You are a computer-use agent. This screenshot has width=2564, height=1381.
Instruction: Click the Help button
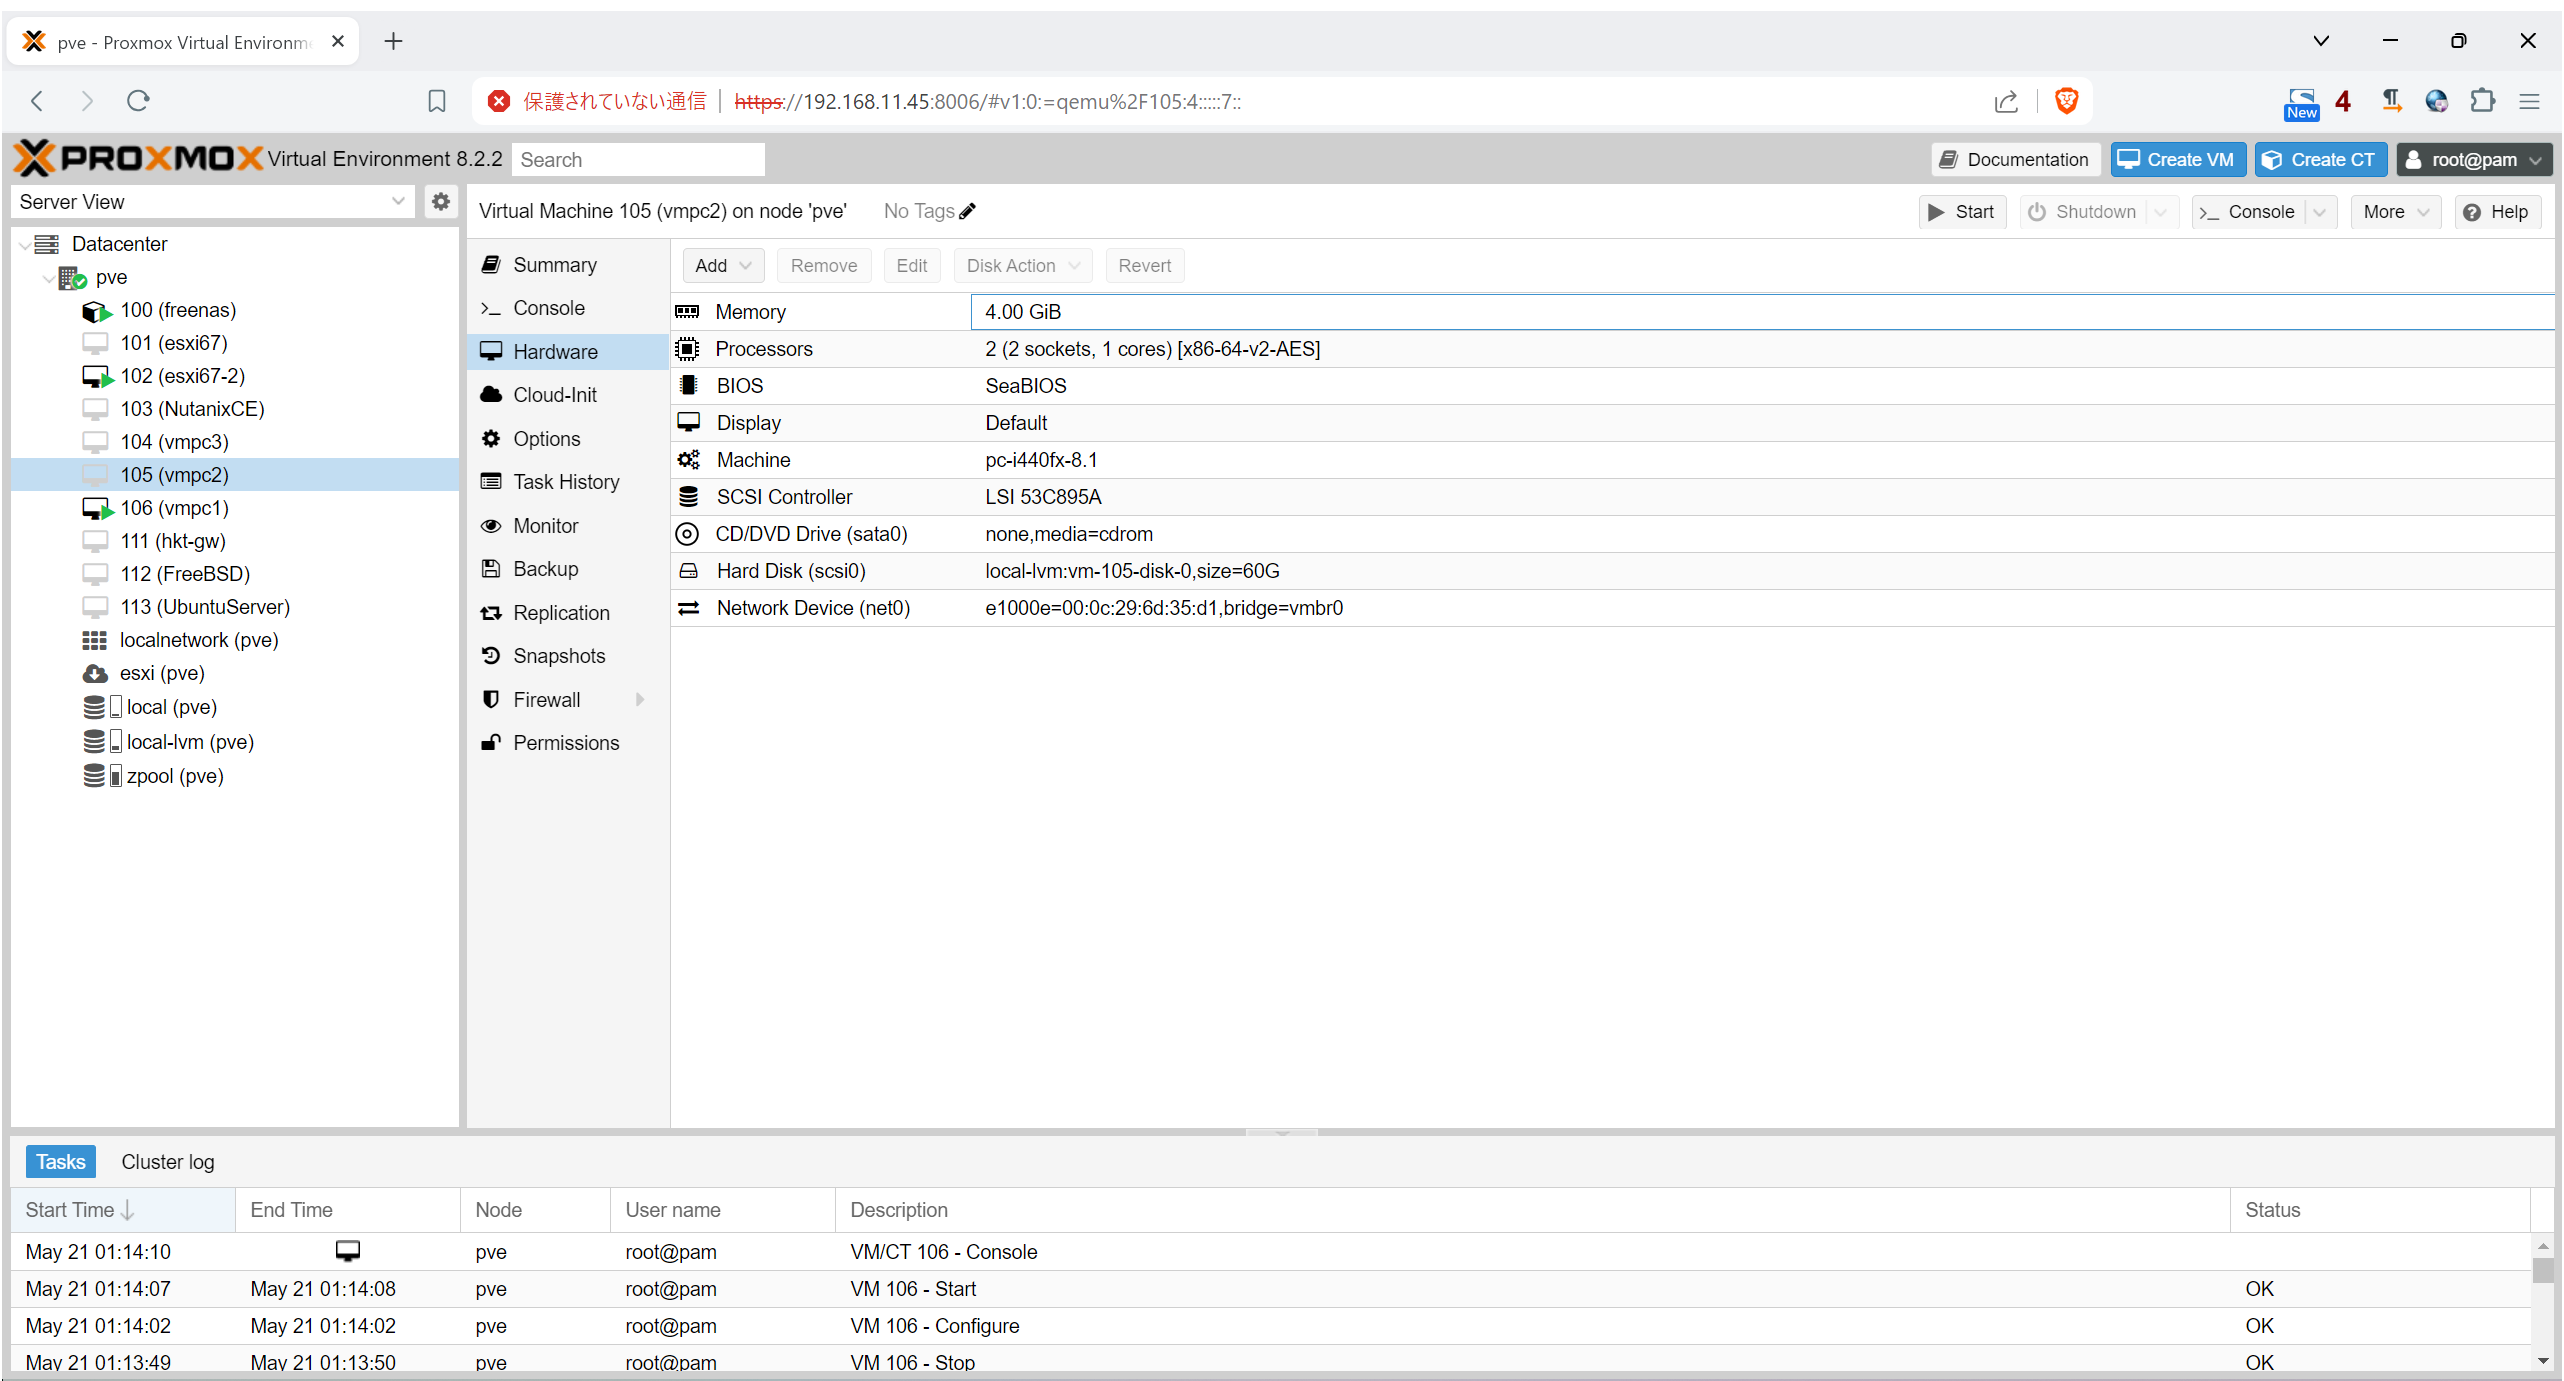(x=2497, y=212)
